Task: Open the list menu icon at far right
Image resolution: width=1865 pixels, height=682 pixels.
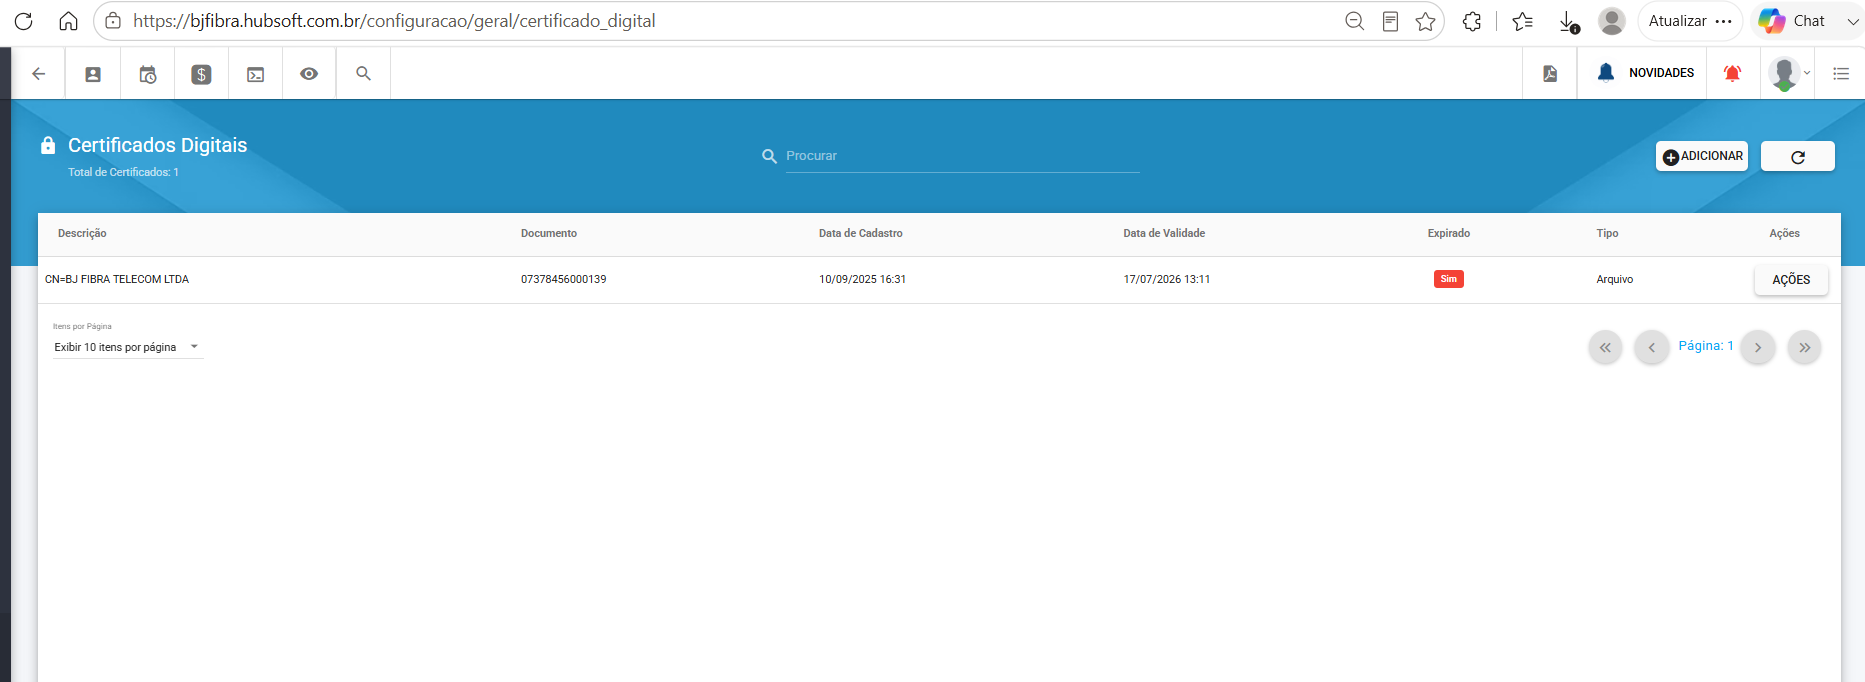Action: pyautogui.click(x=1841, y=74)
